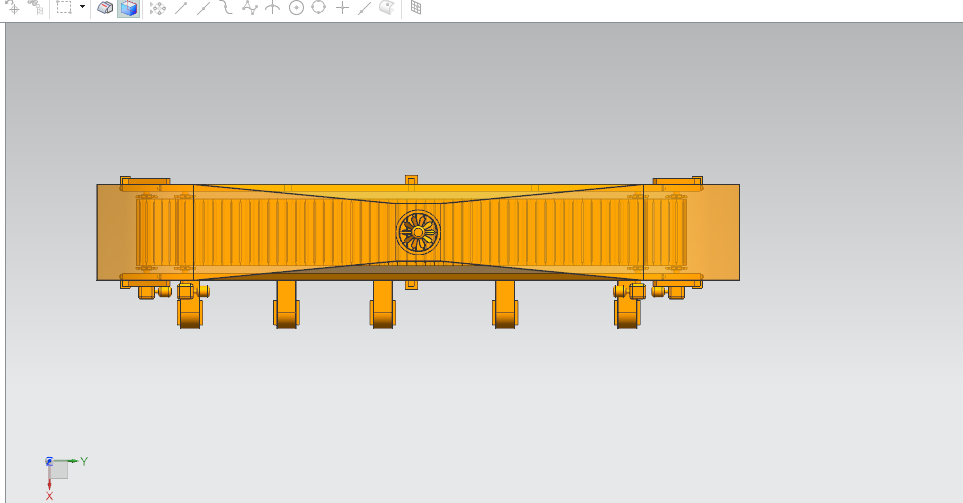
Task: Enable point on curve snap icon
Action: 365,8
